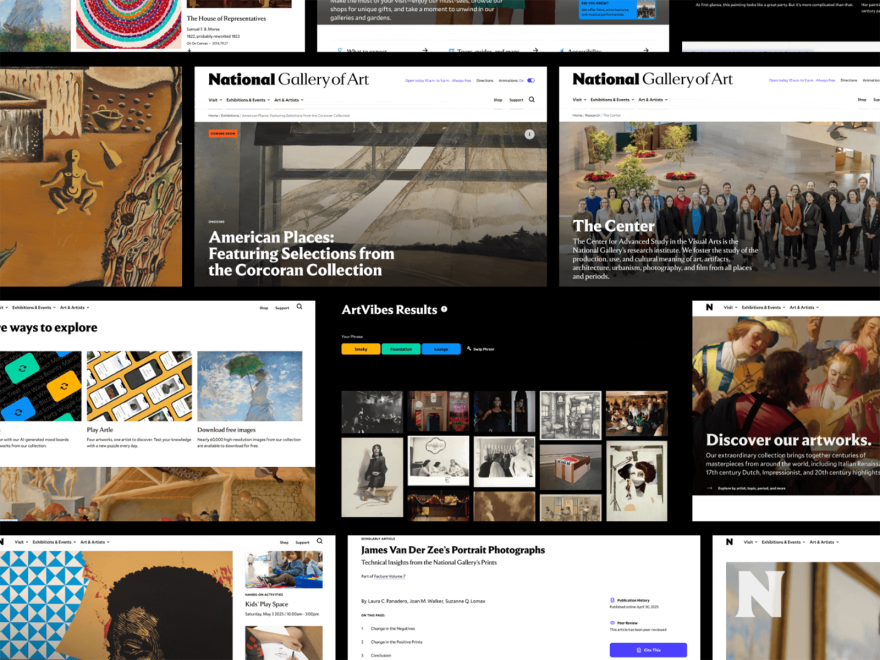880x660 pixels.
Task: Click the Swap Phrase shuffle icon
Action: pos(469,349)
